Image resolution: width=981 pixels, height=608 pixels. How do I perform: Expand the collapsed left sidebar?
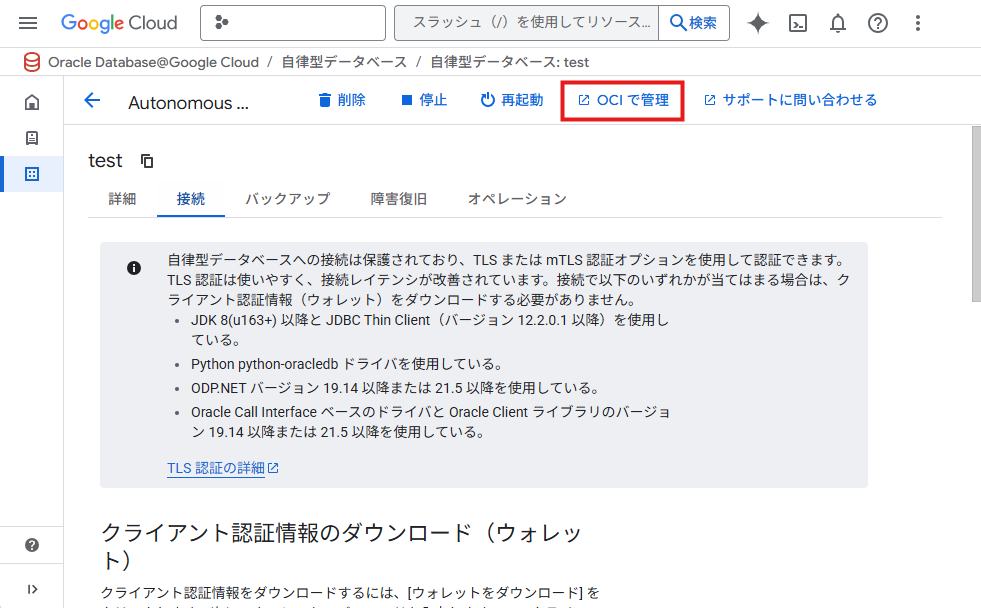click(32, 589)
